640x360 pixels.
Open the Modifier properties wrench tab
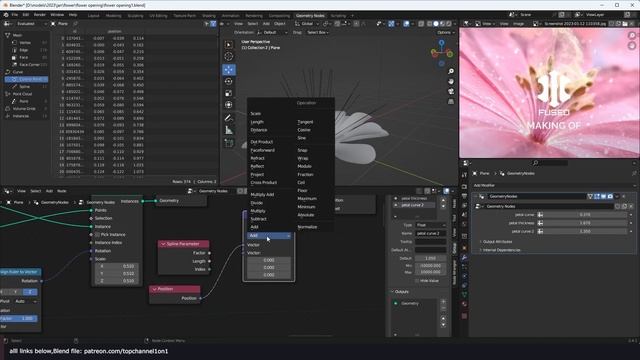point(464,258)
